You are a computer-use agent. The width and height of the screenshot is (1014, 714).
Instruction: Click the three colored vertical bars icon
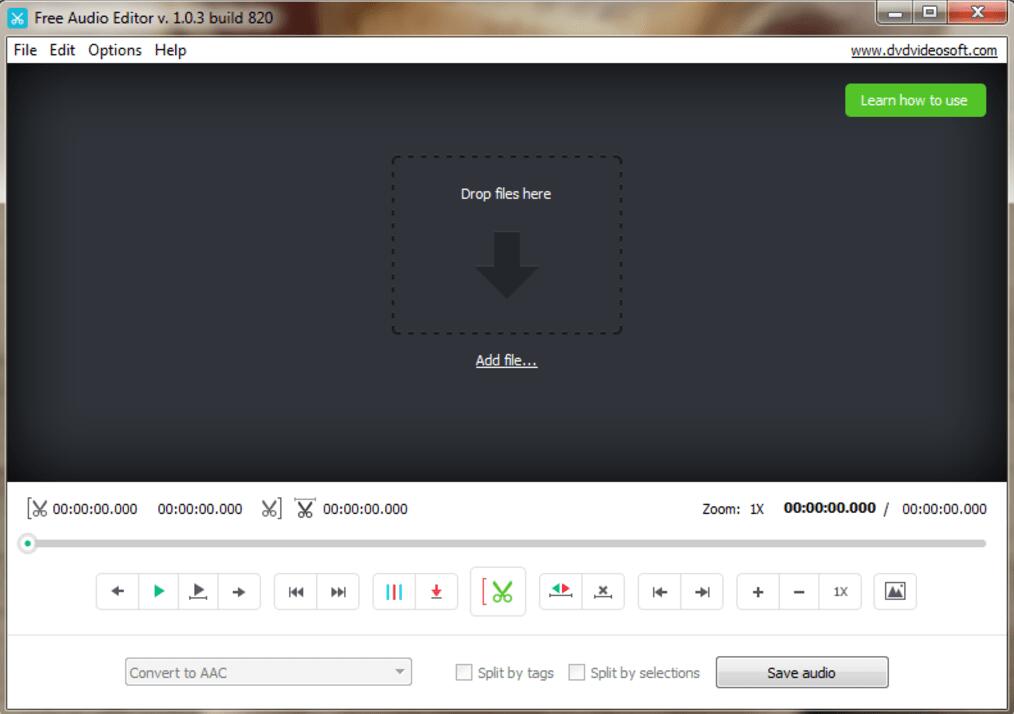(394, 592)
